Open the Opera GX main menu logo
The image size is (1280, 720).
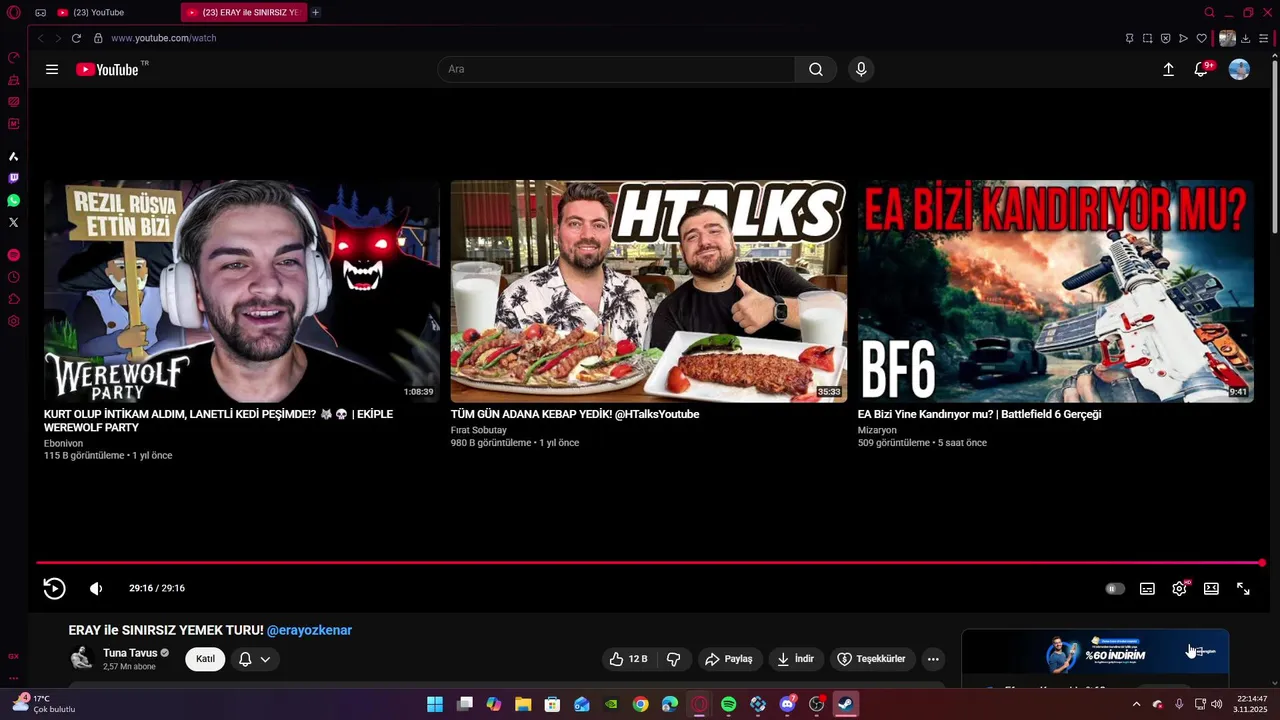(x=13, y=12)
